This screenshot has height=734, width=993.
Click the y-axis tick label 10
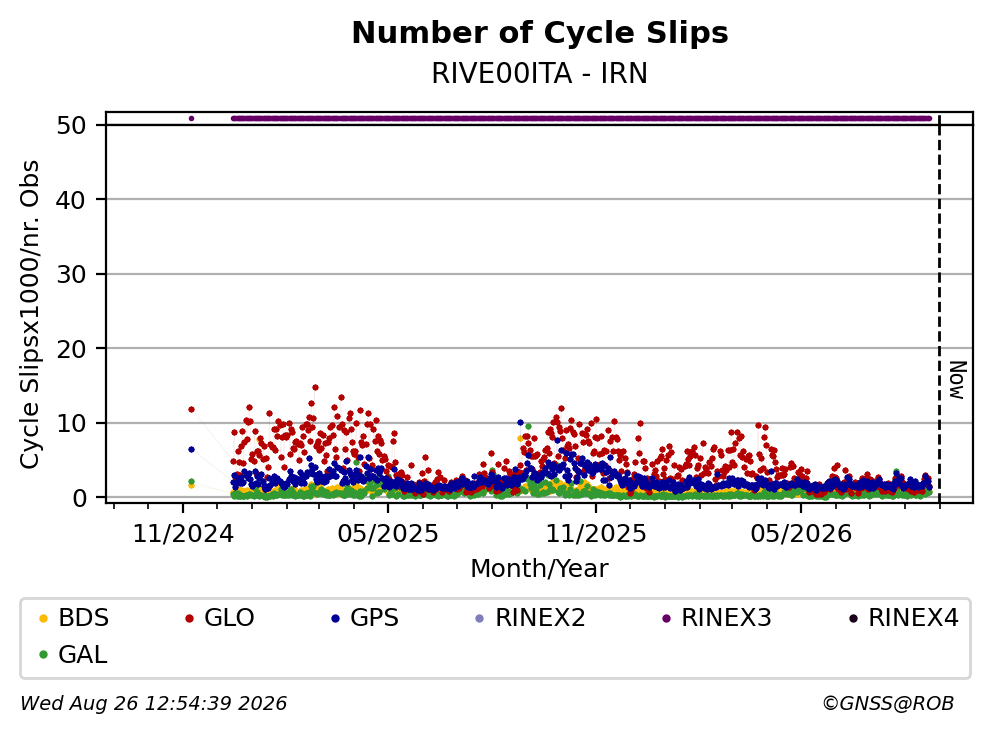pos(71,423)
